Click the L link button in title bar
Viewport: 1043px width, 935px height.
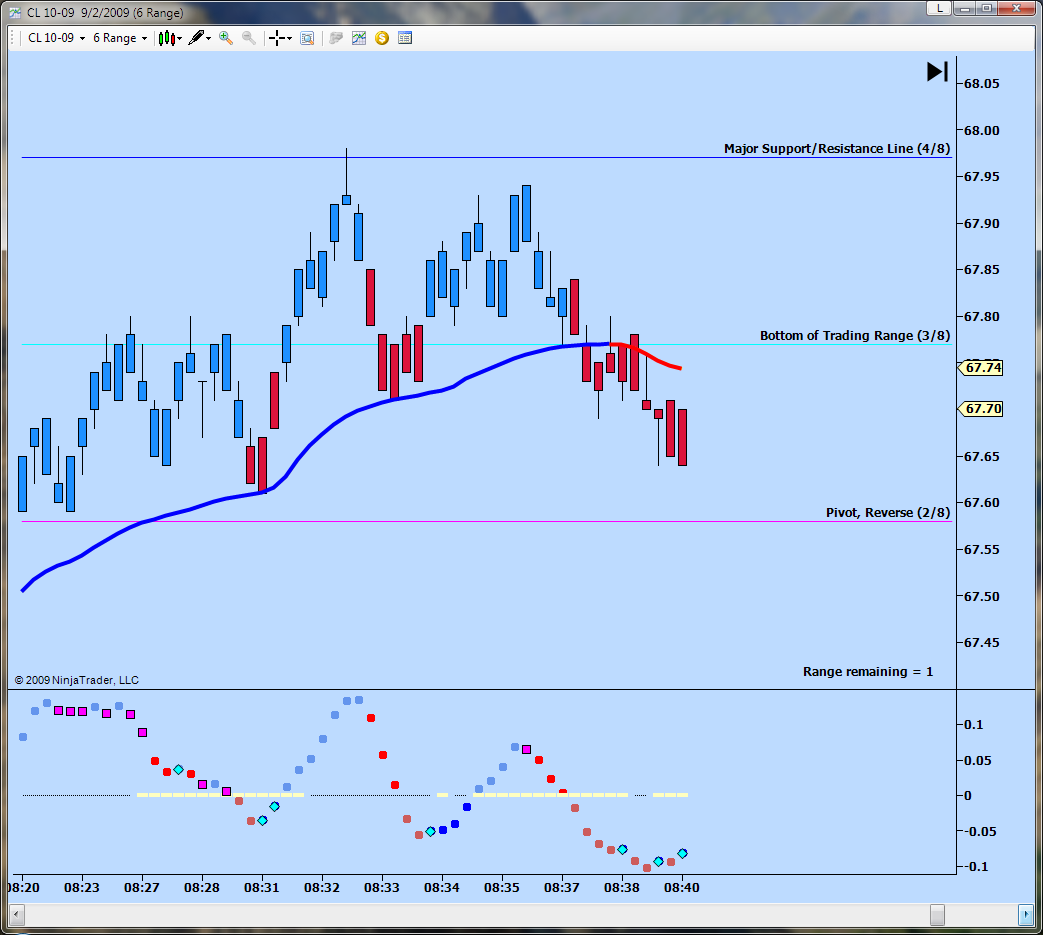939,8
